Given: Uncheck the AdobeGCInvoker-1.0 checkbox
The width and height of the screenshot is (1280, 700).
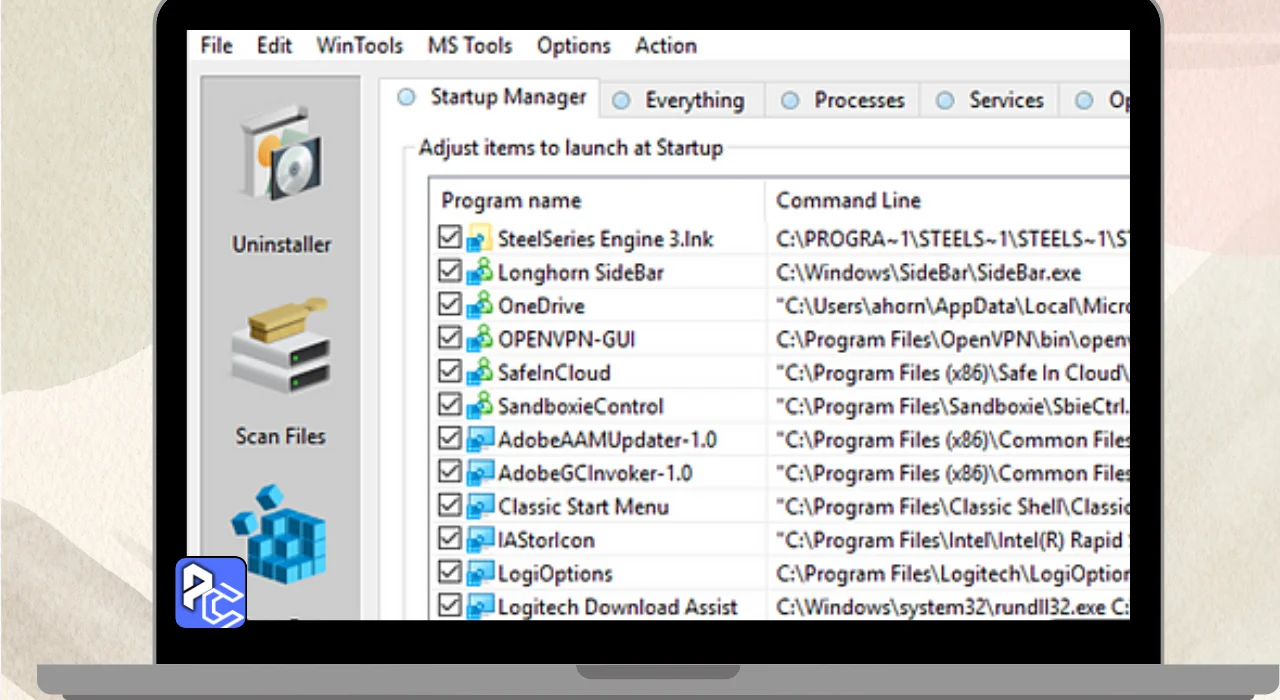Looking at the screenshot, I should point(450,473).
